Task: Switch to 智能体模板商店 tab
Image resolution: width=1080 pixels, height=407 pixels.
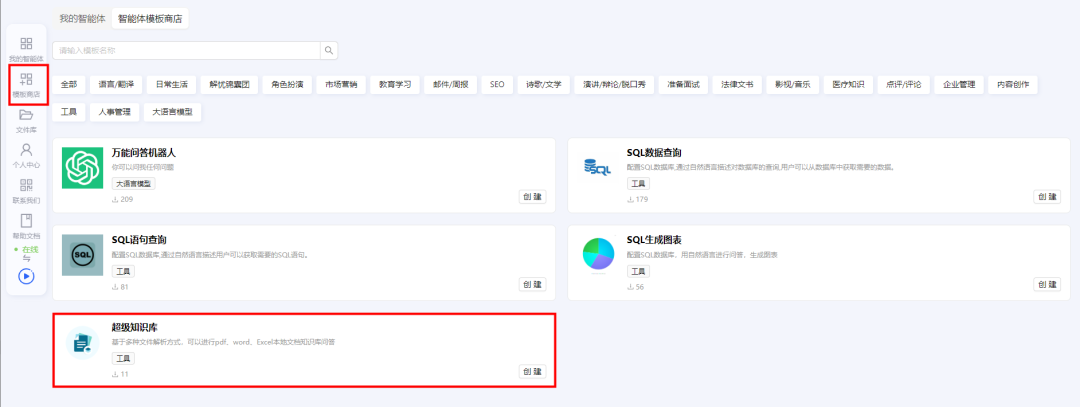Action: [x=149, y=19]
